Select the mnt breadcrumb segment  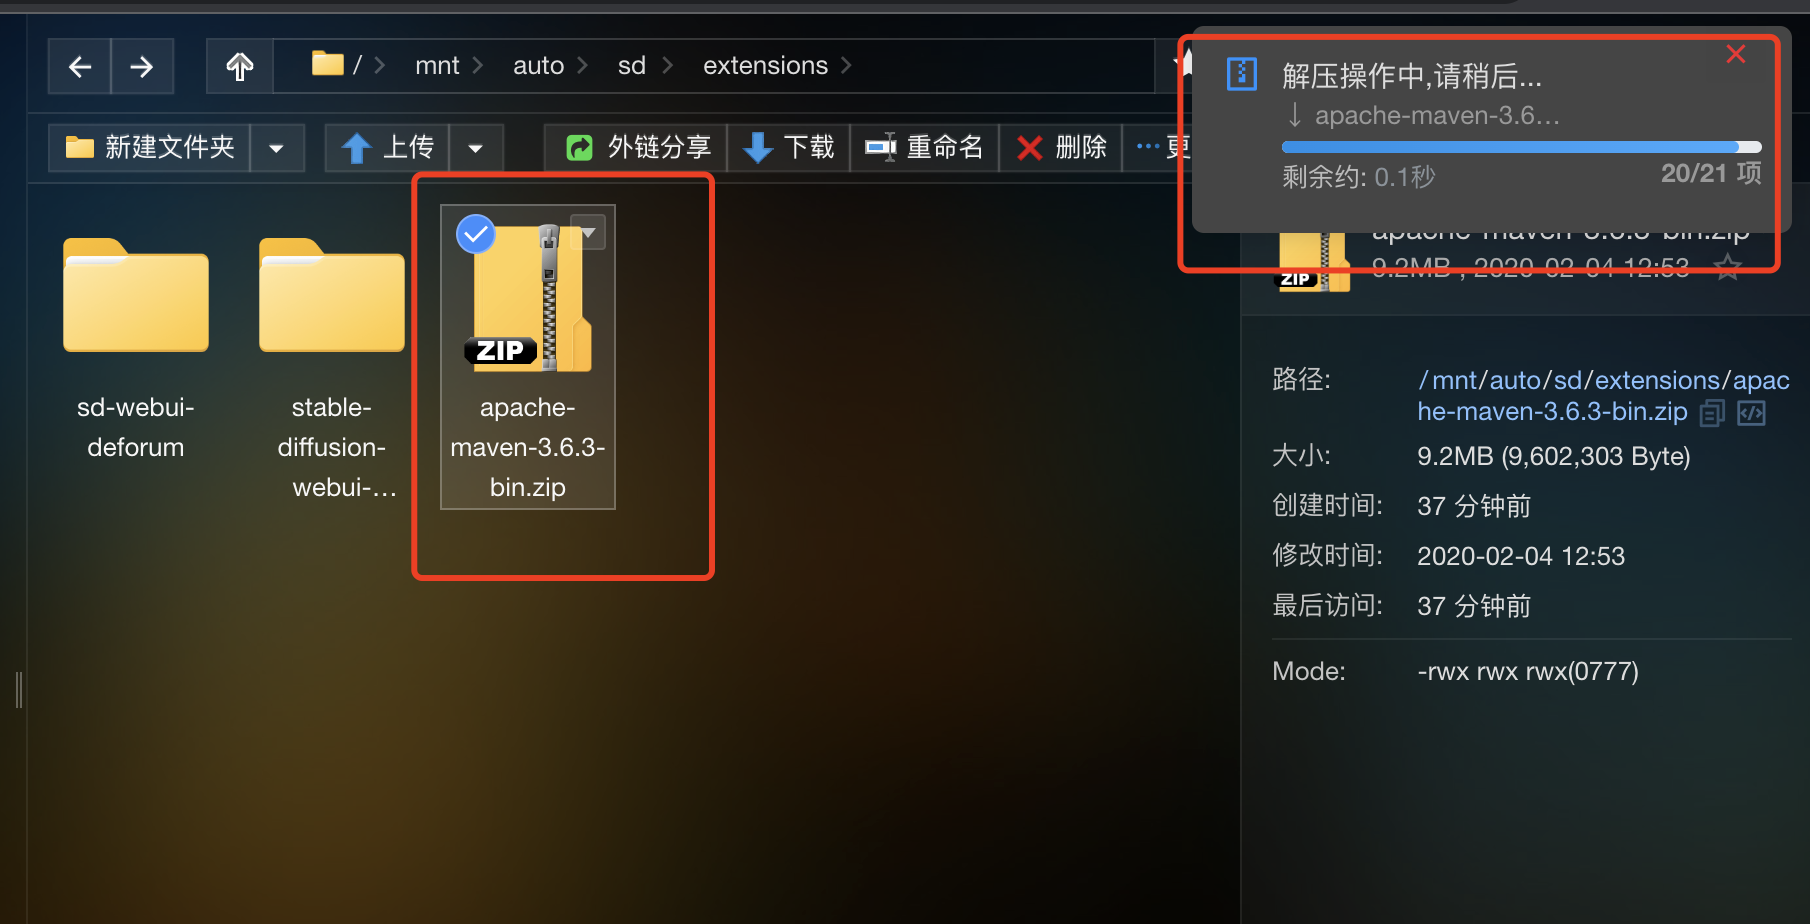tap(437, 66)
